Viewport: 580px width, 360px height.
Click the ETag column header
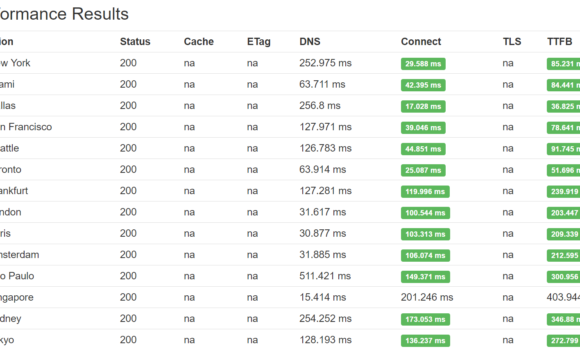[259, 42]
